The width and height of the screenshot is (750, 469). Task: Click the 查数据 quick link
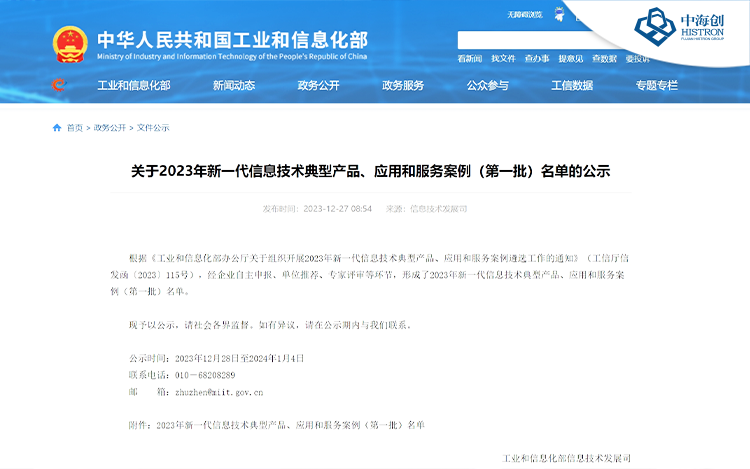point(604,59)
